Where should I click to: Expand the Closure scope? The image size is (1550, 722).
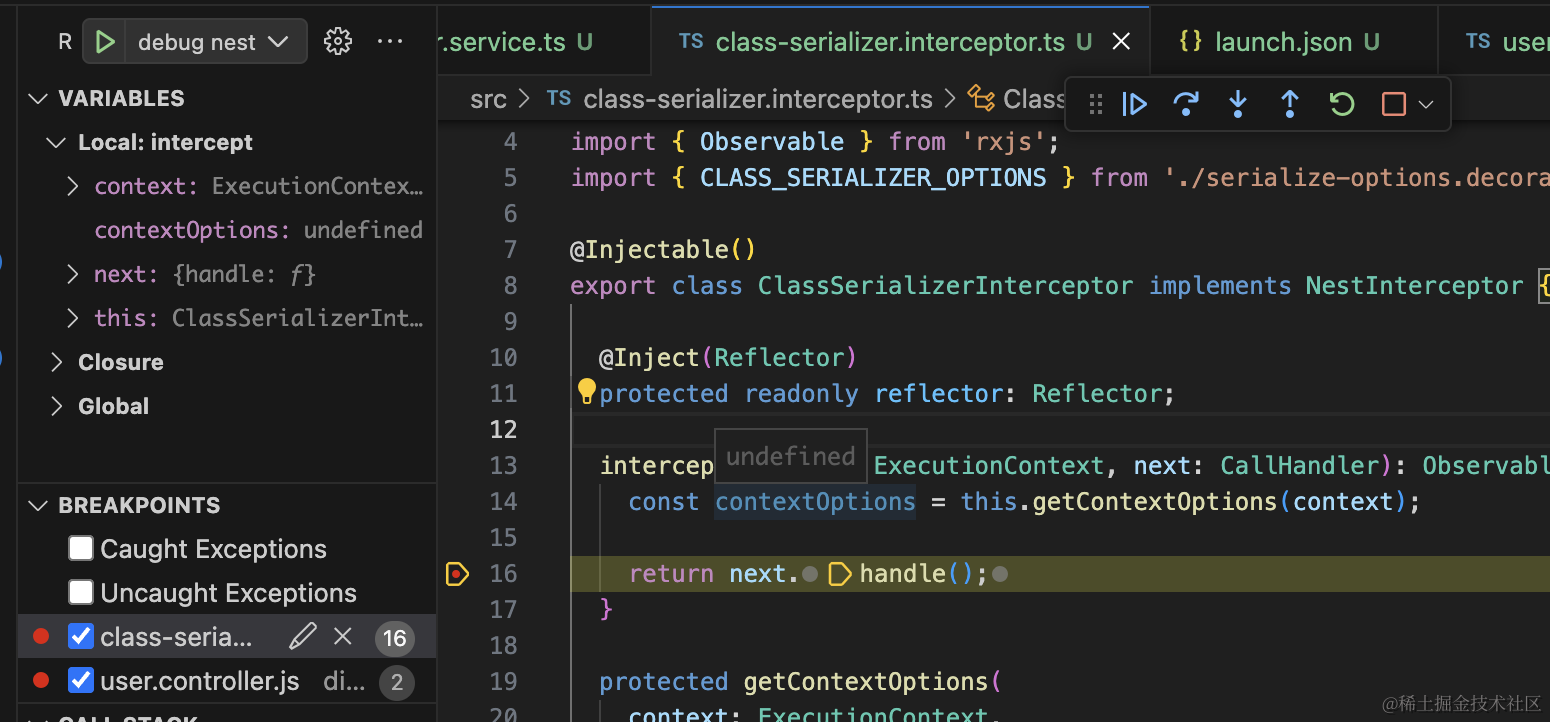(x=57, y=362)
